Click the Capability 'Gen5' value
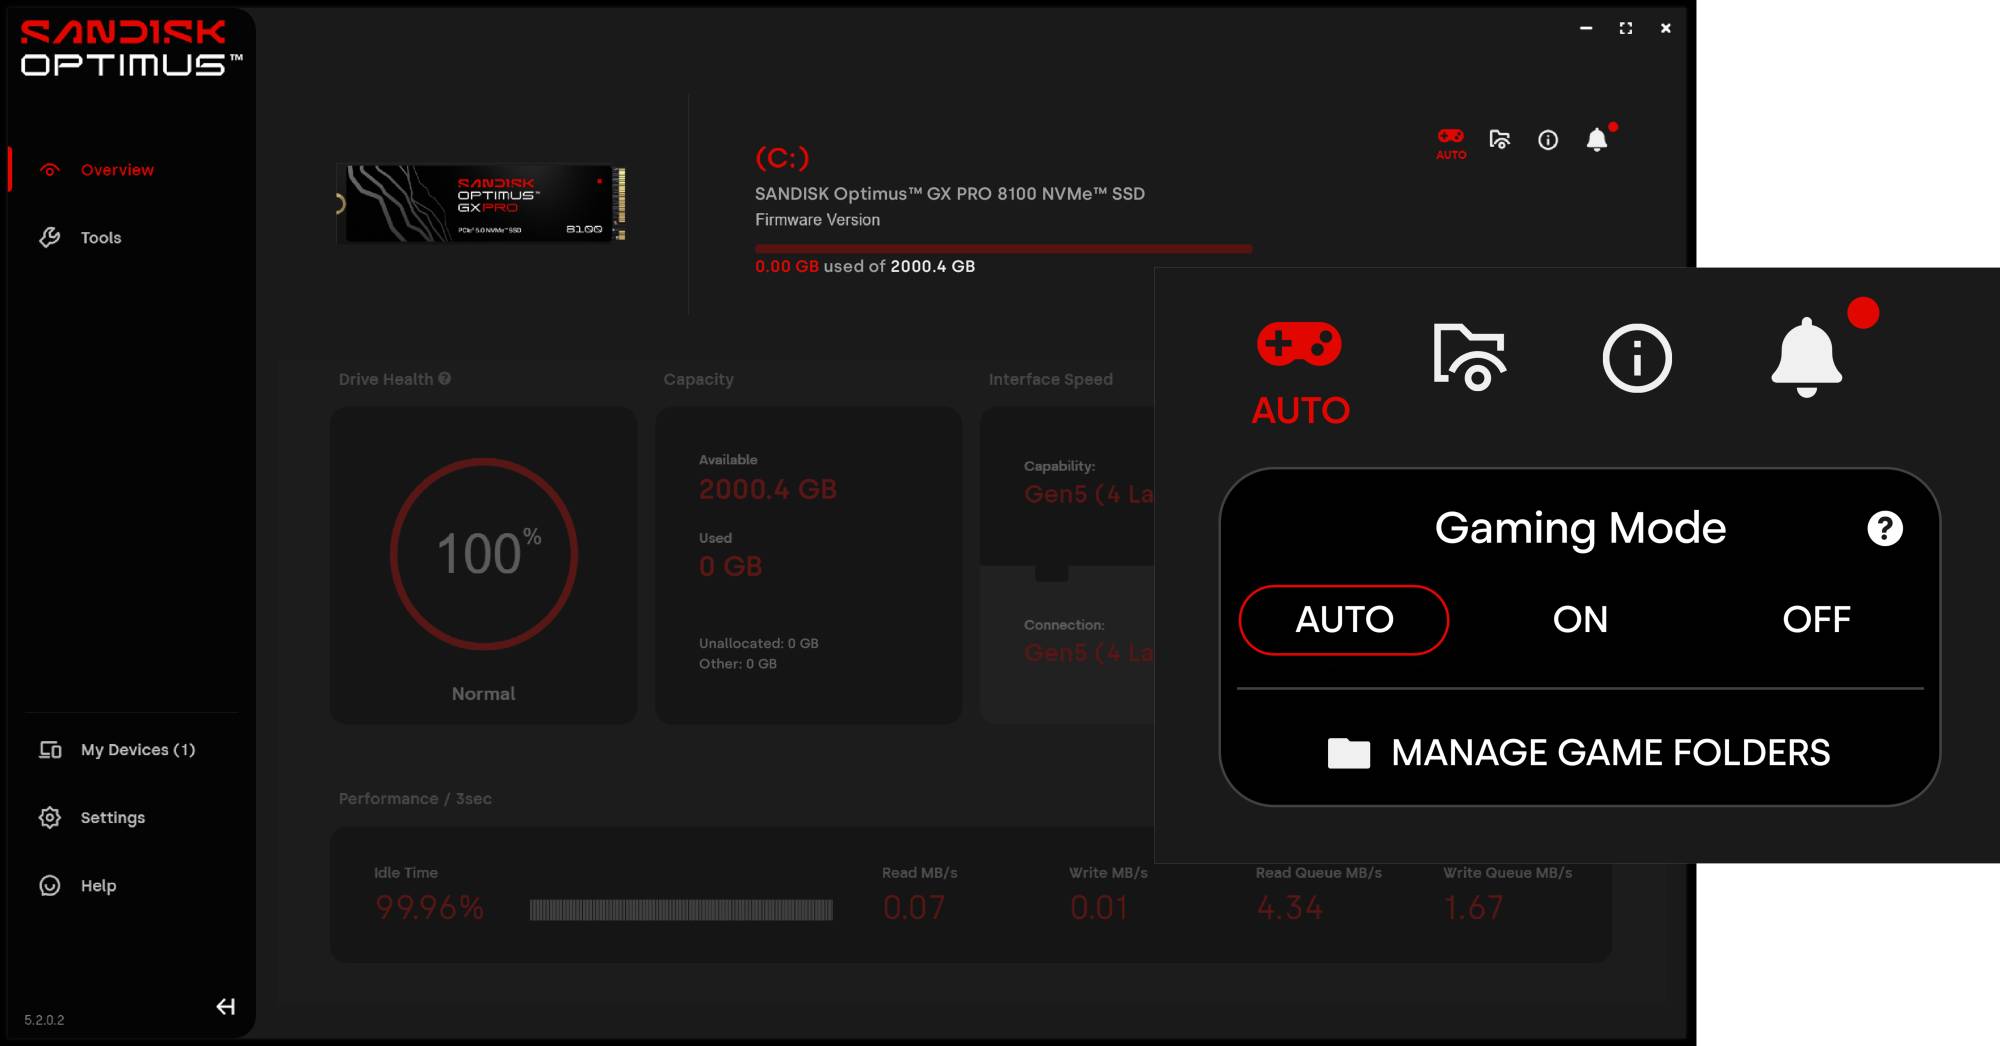 click(1089, 494)
